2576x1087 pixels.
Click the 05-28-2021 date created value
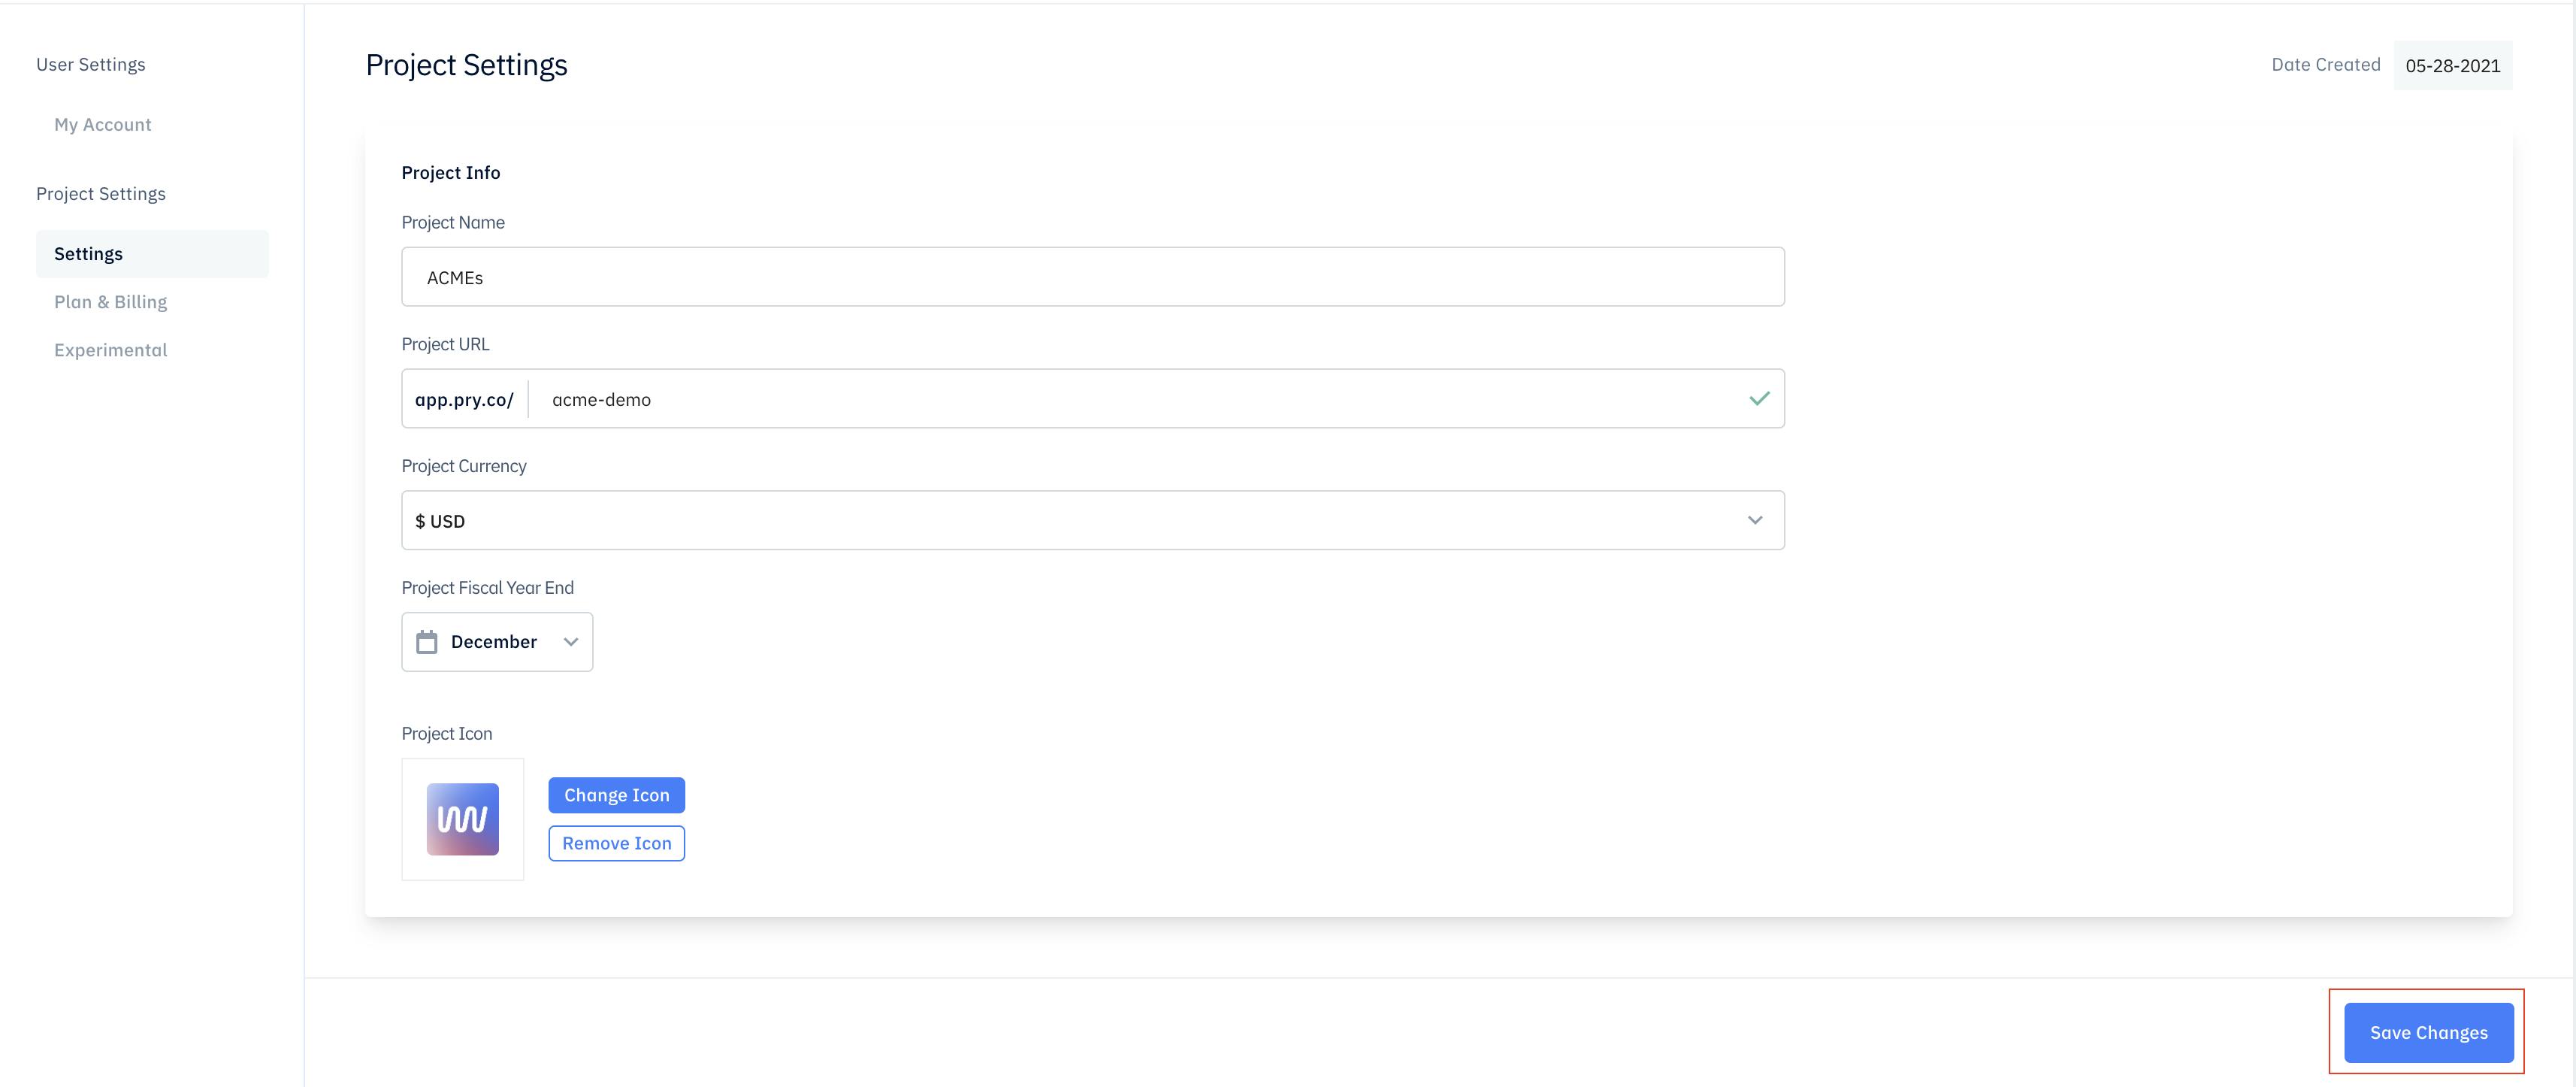2453,66
